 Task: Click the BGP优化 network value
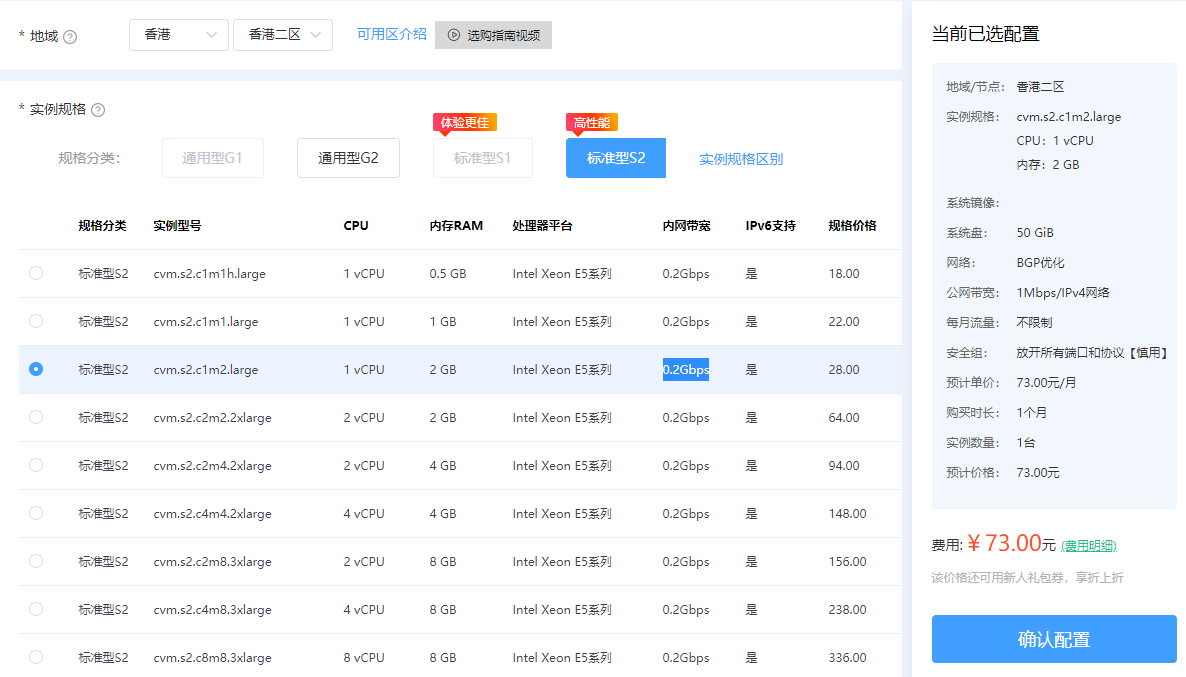pyautogui.click(x=1040, y=262)
